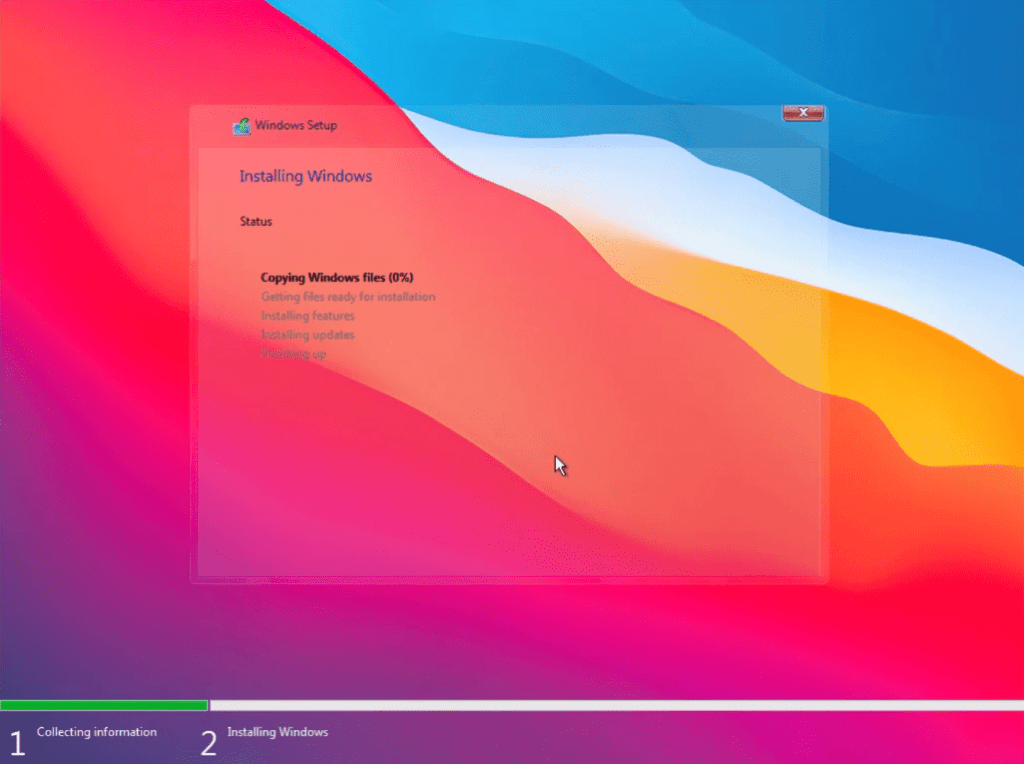The width and height of the screenshot is (1024, 764).
Task: Click the unfilled white progress bar portion
Action: 616,705
